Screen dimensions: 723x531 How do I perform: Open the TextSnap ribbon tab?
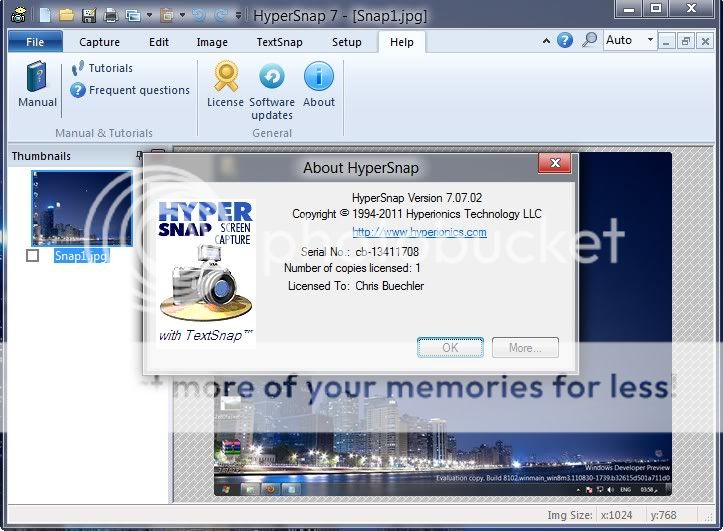[279, 42]
